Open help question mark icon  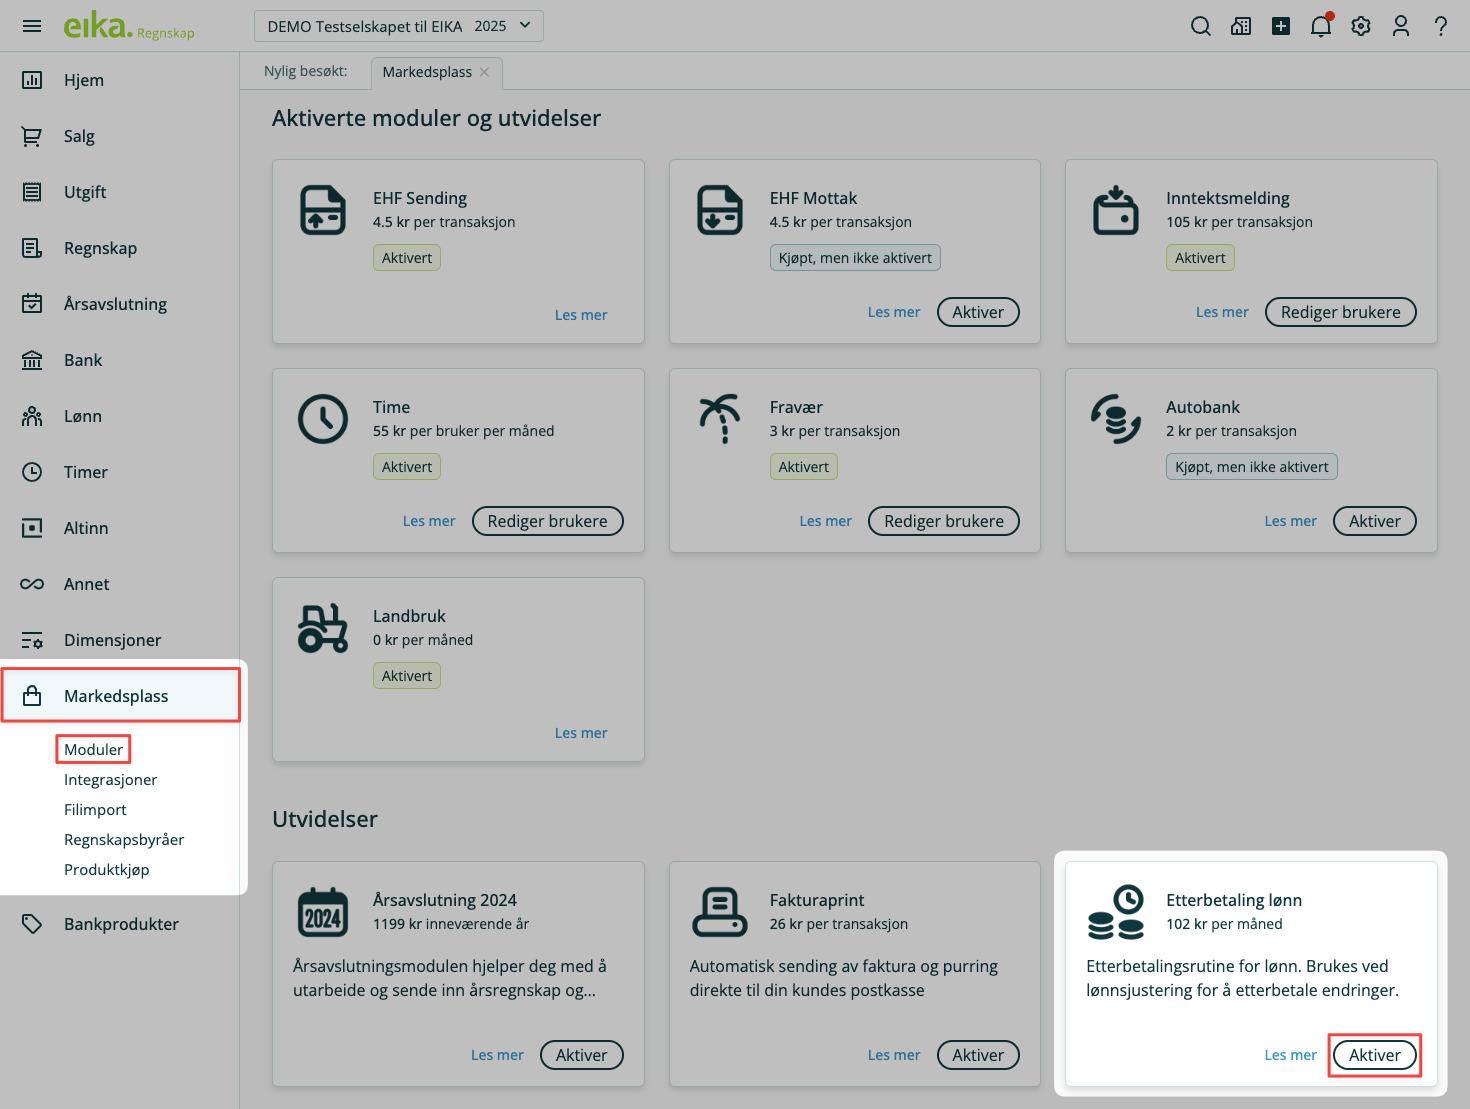tap(1441, 26)
